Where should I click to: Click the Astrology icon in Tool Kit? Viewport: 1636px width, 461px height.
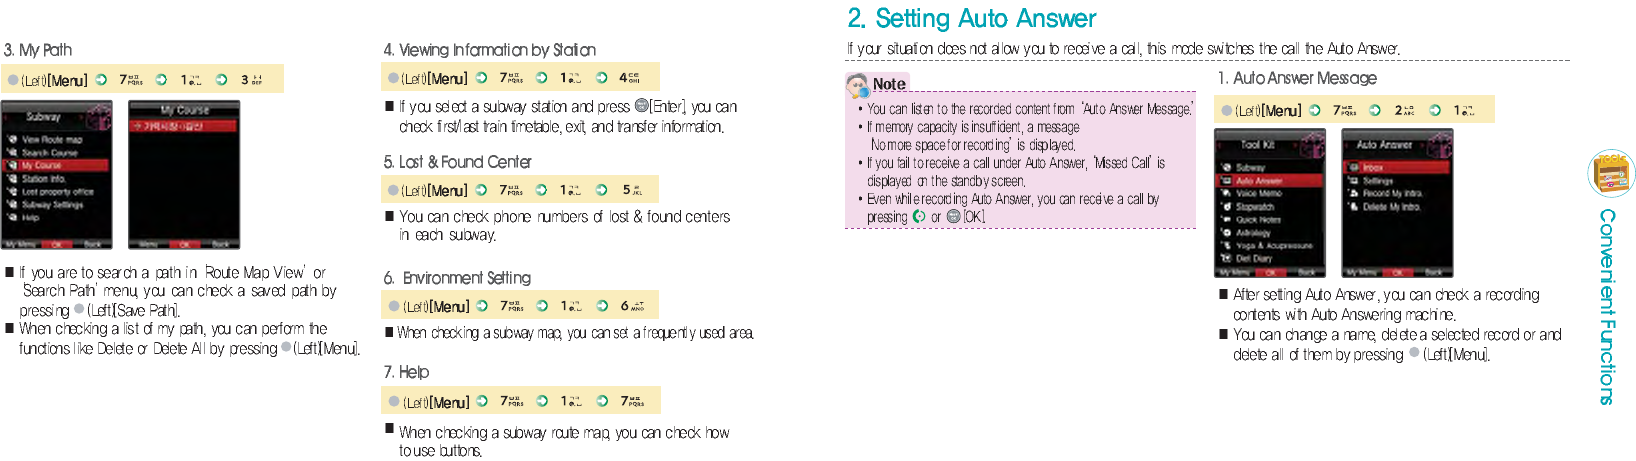(x=1225, y=232)
